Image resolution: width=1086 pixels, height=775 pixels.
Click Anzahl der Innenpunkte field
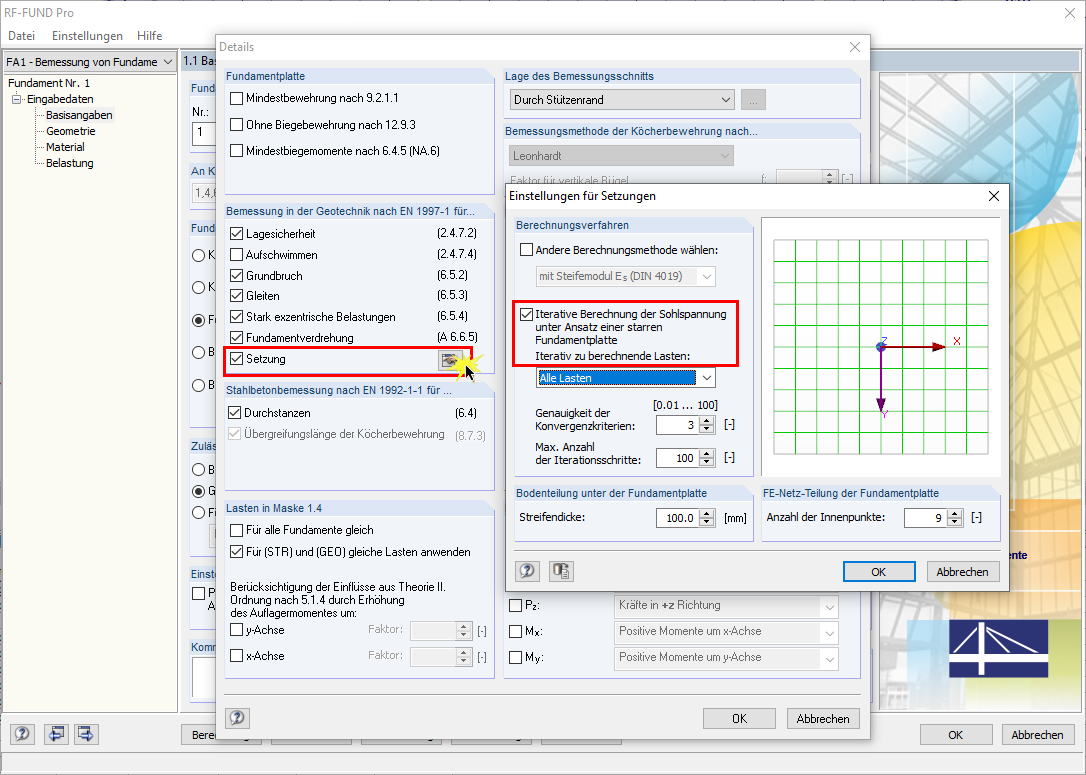(925, 518)
